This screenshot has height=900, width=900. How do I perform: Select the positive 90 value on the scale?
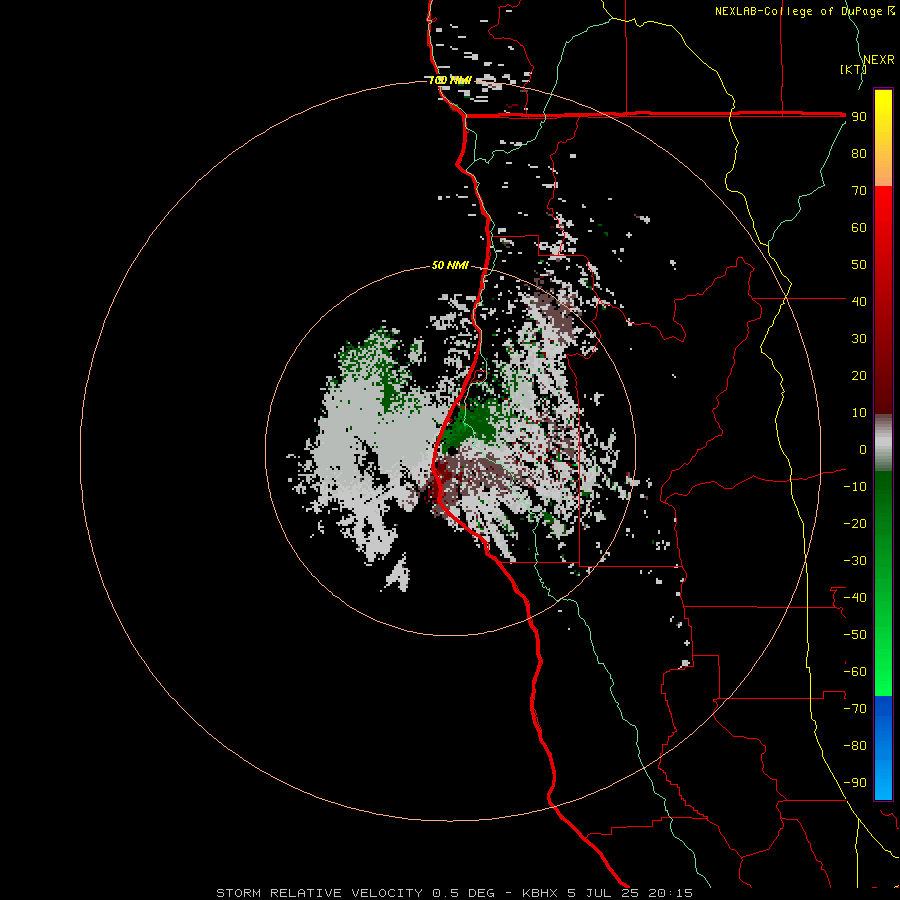point(859,117)
